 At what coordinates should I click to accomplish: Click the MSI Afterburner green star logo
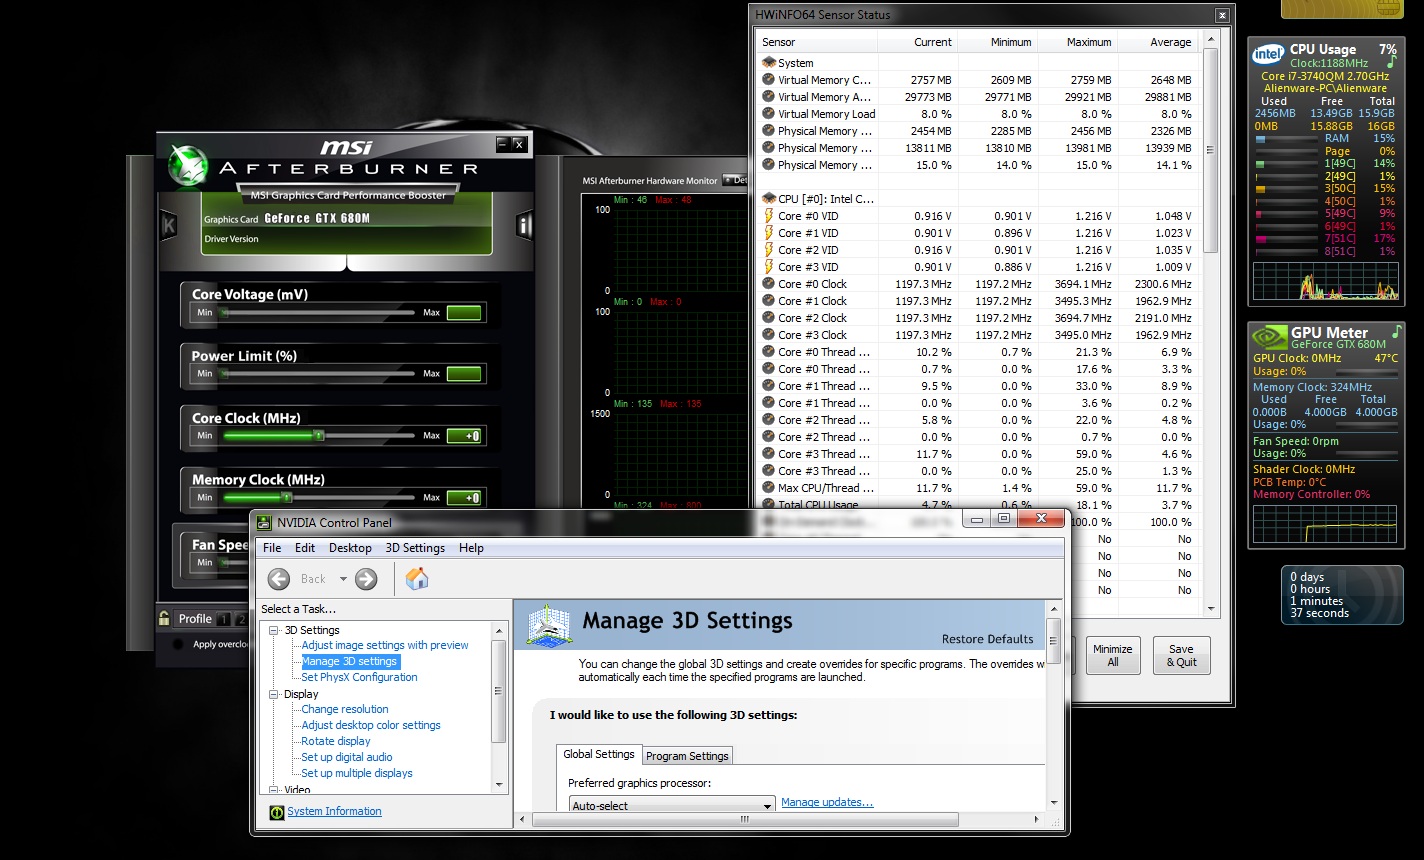[x=187, y=165]
